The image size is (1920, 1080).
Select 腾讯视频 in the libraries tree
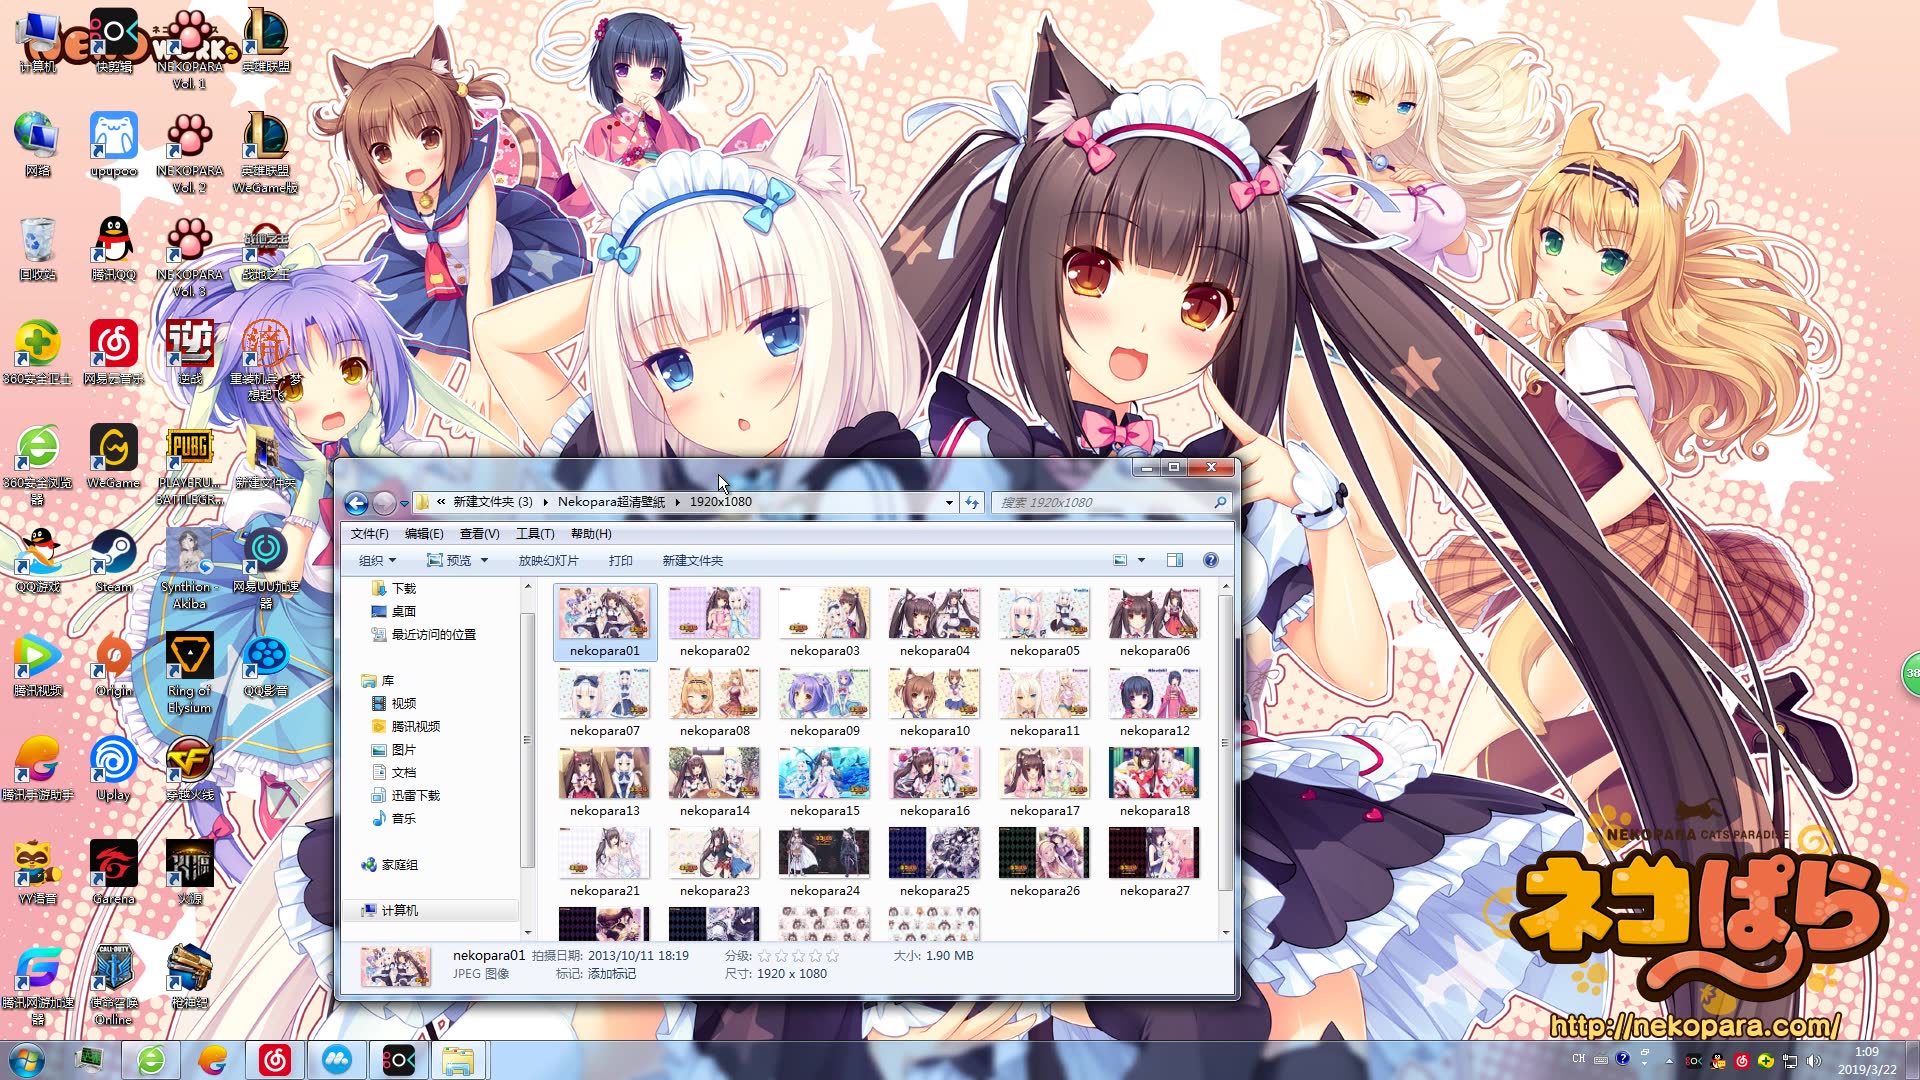(405, 726)
